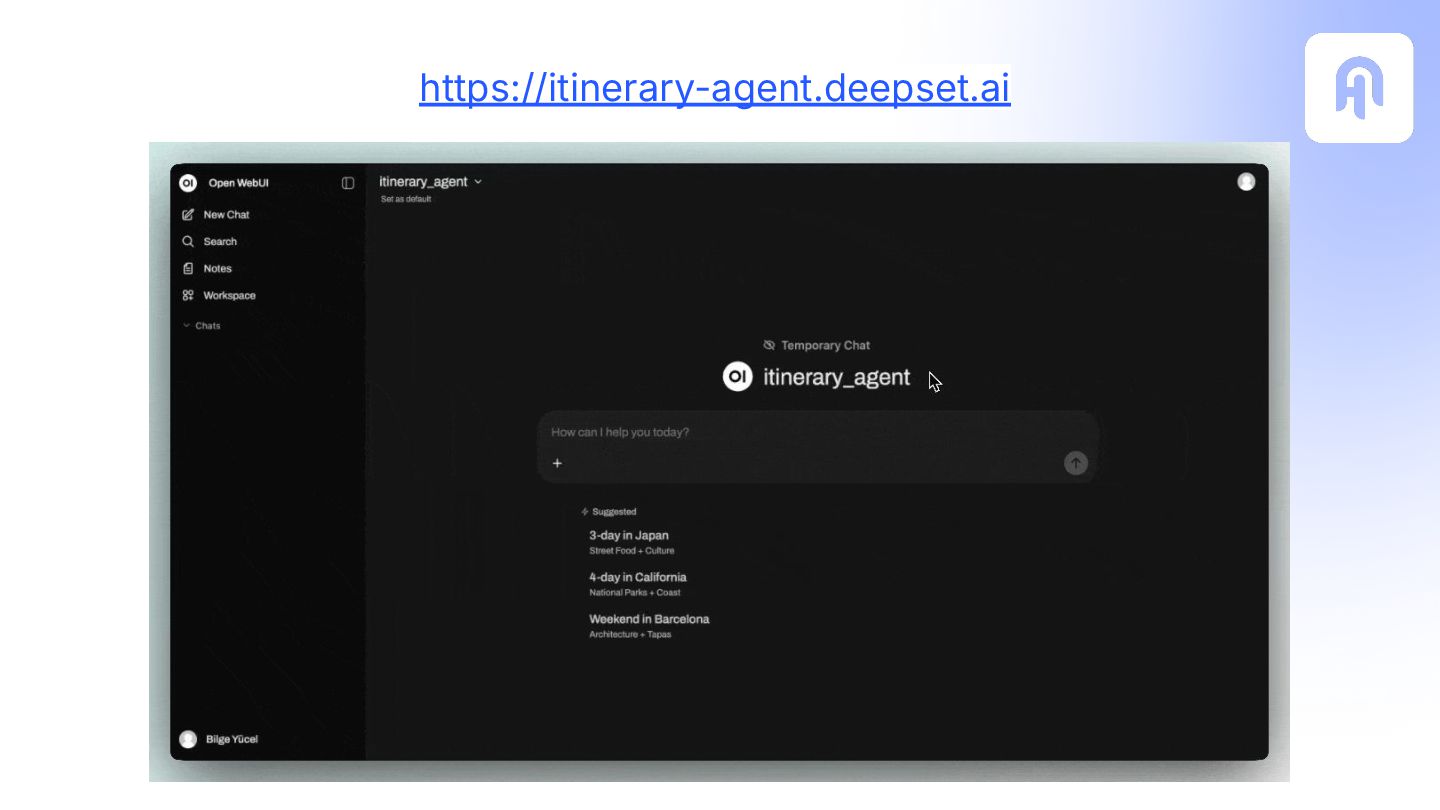Click the Search magnifier icon

tap(188, 242)
